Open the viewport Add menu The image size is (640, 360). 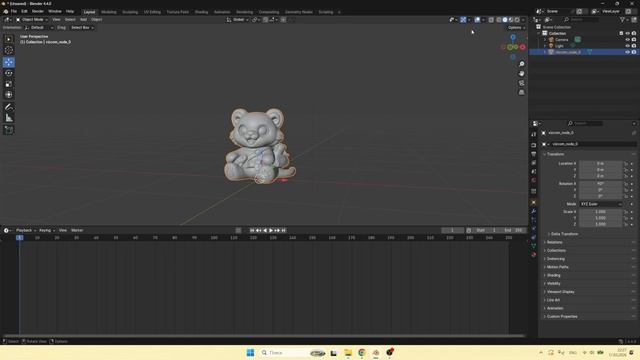(83, 20)
